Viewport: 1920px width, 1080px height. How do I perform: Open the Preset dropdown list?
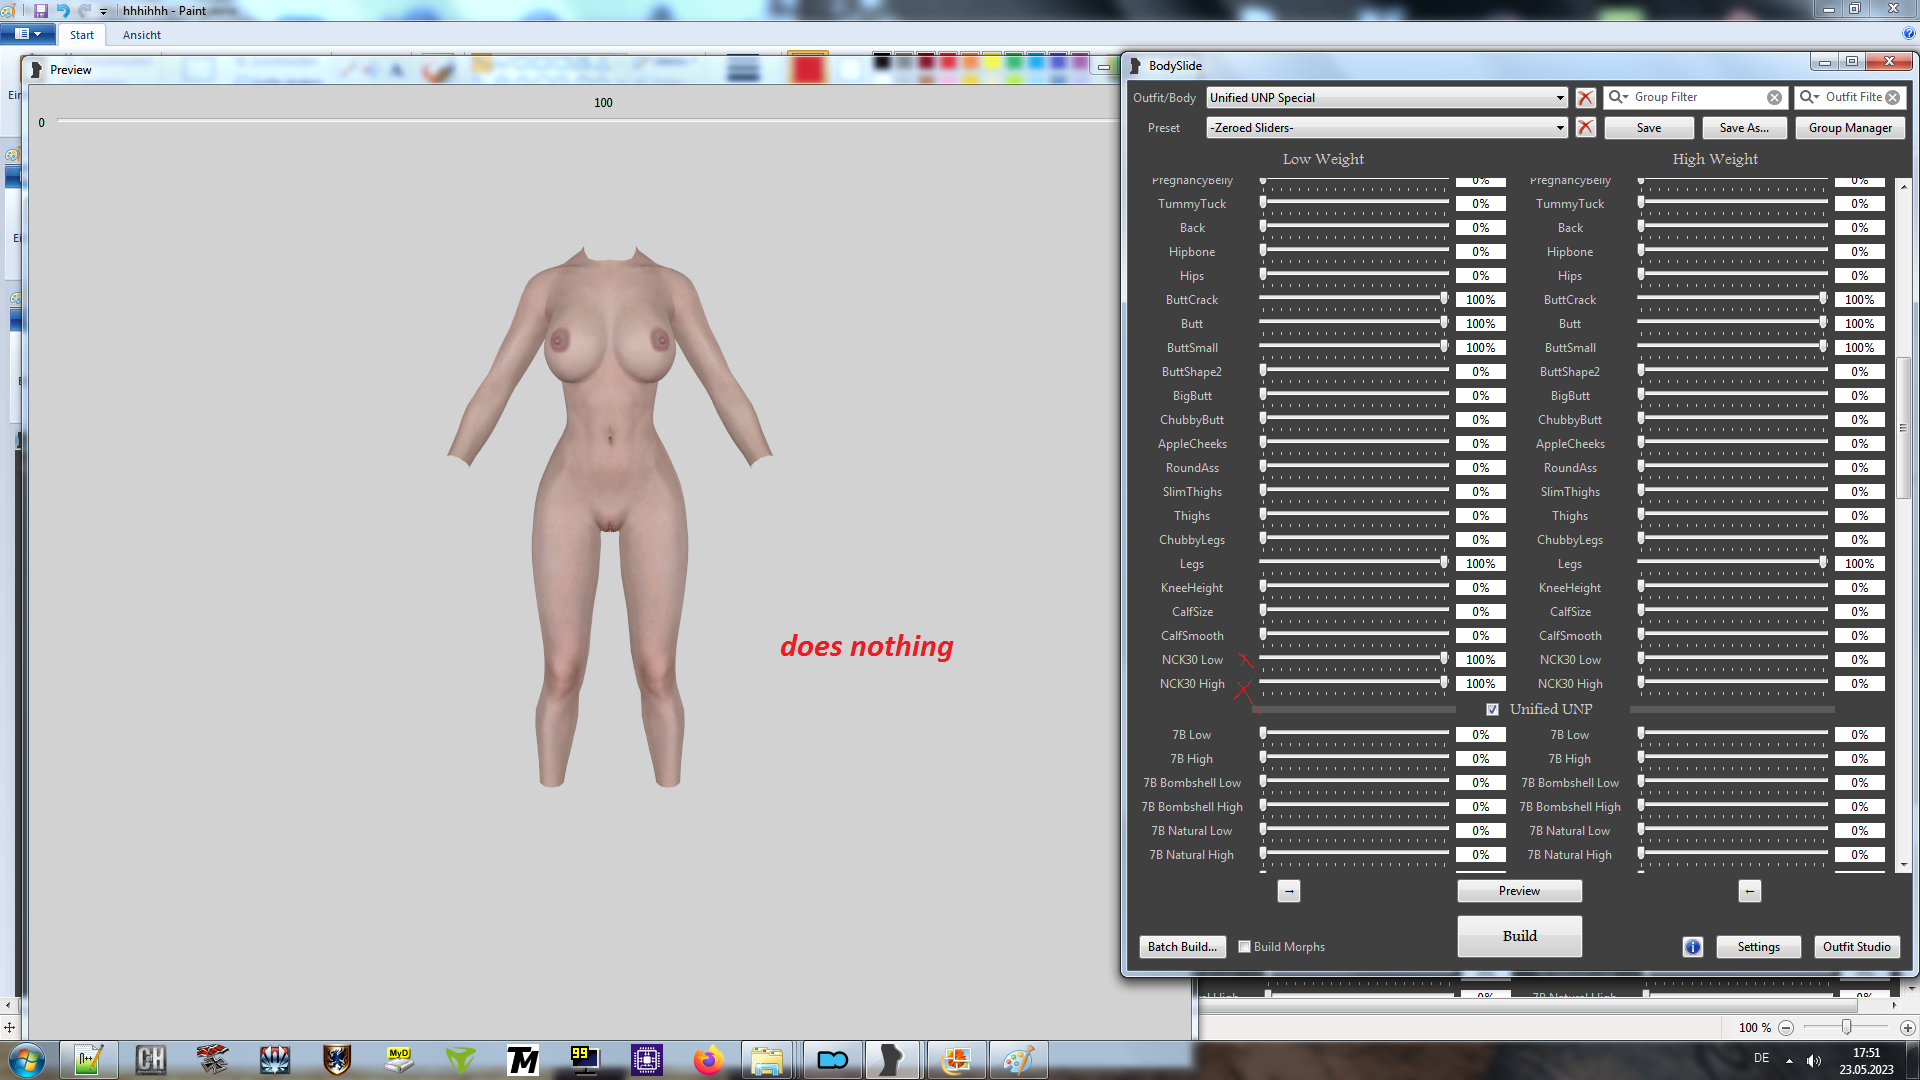(1560, 128)
